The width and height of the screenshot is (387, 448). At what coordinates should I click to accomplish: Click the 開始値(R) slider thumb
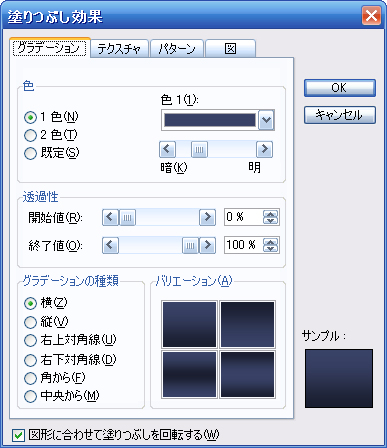[127, 218]
